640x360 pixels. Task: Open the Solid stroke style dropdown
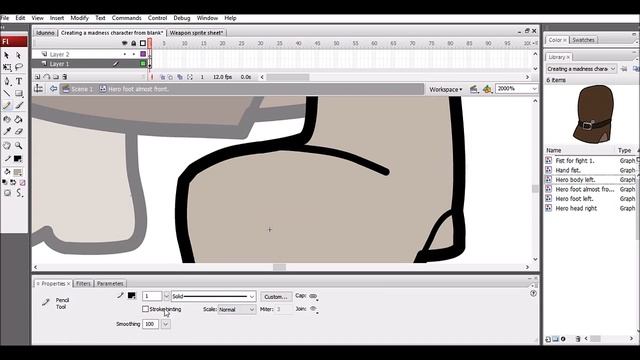click(x=213, y=296)
